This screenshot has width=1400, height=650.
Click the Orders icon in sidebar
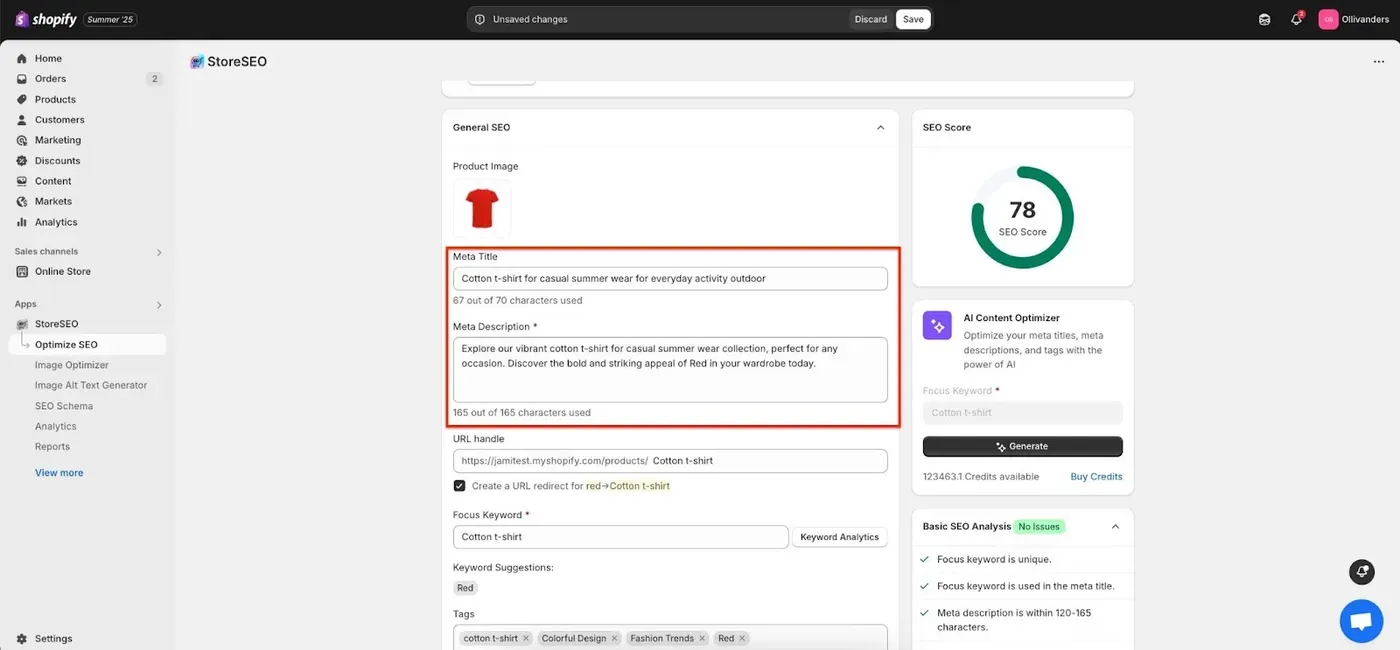[22, 79]
